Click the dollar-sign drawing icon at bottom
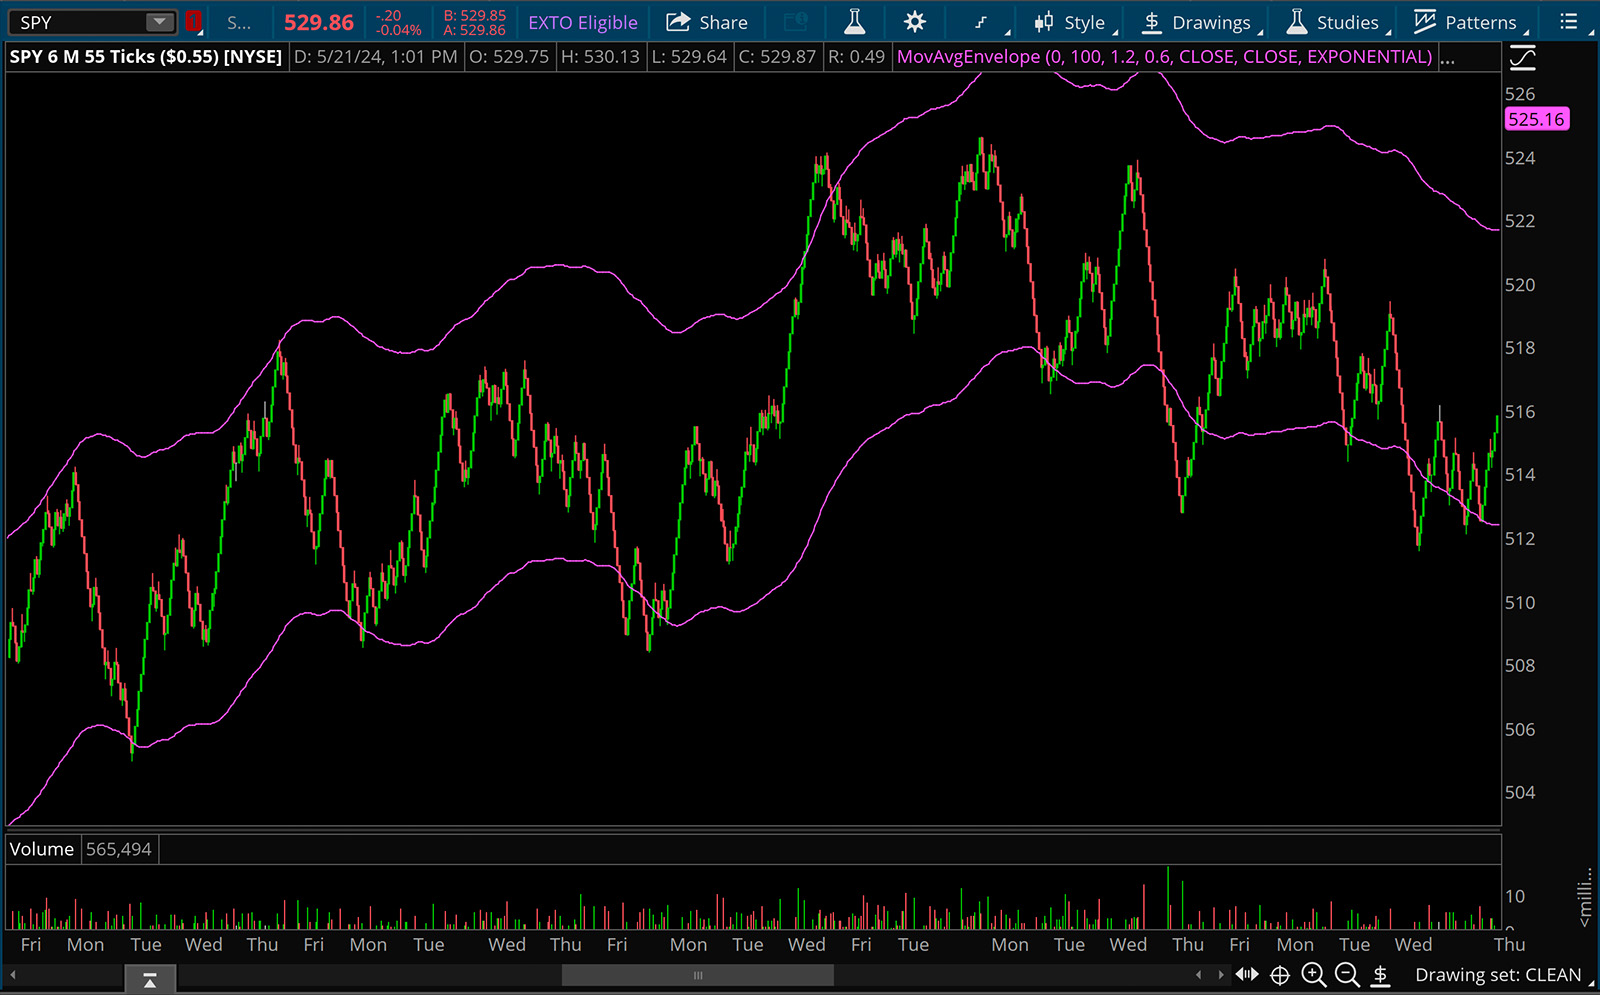1600x995 pixels. tap(1380, 975)
